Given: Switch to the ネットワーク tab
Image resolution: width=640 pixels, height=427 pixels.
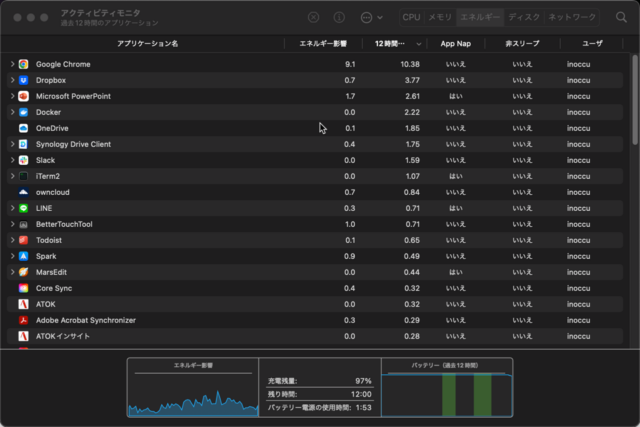Looking at the screenshot, I should (573, 17).
